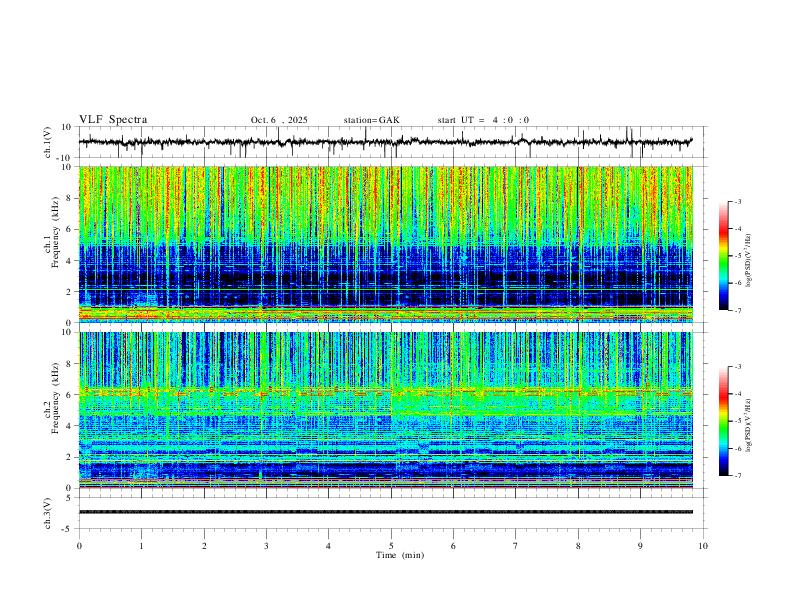Click the "-5" tick on ch.3 axis
Image resolution: width=792 pixels, height=612 pixels.
tap(67, 529)
